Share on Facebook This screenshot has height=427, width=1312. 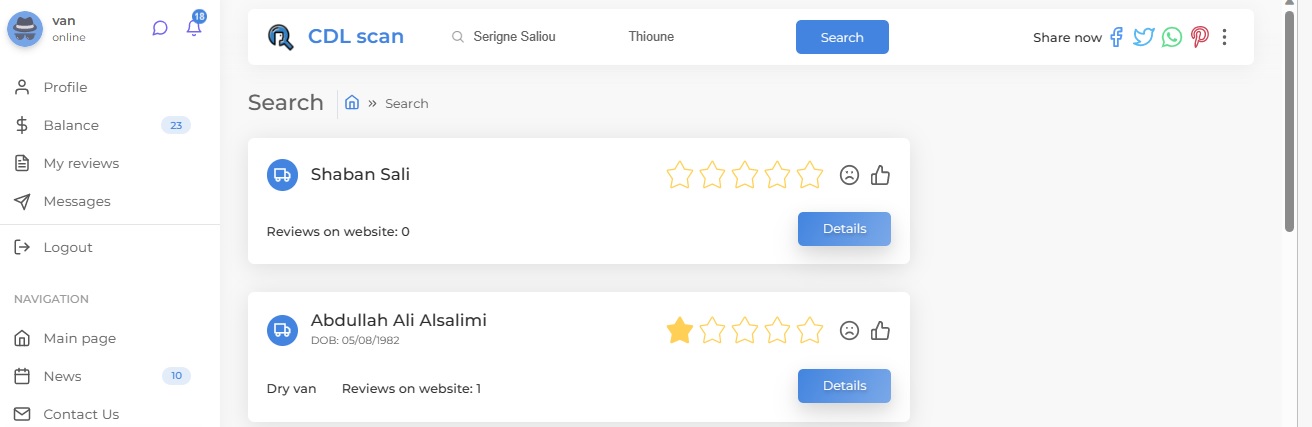(x=1117, y=37)
